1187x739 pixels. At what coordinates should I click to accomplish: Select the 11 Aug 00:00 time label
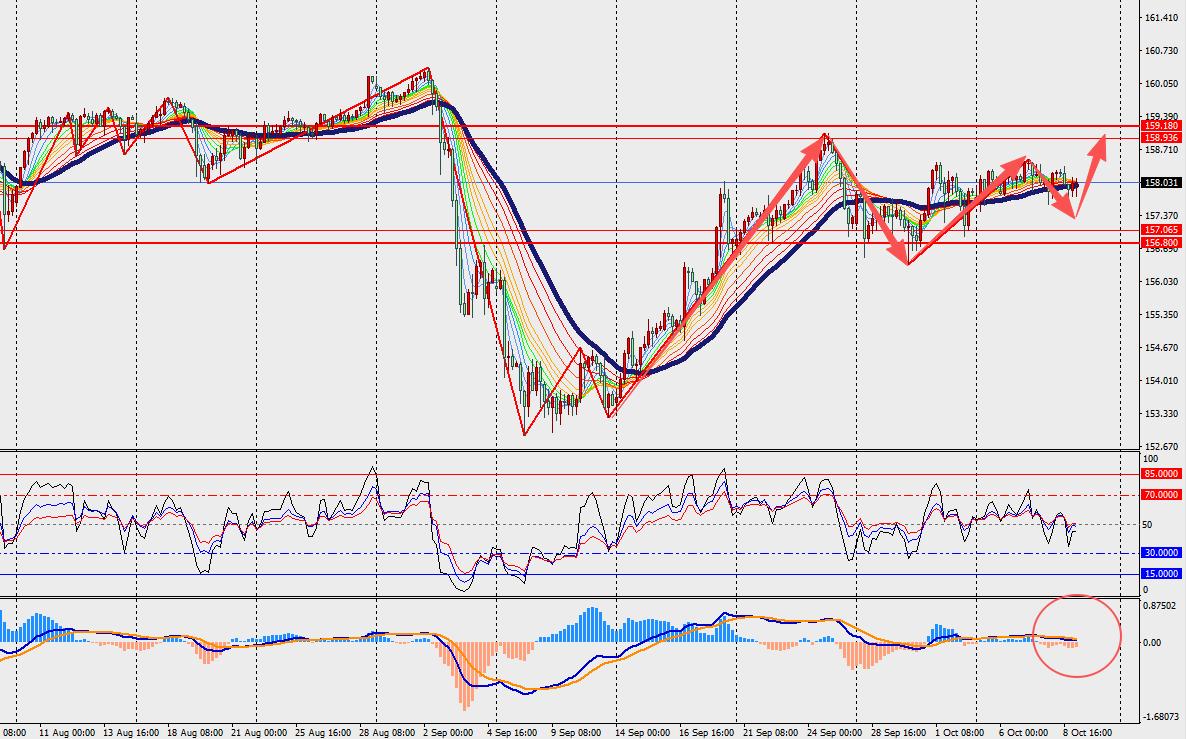coord(67,733)
